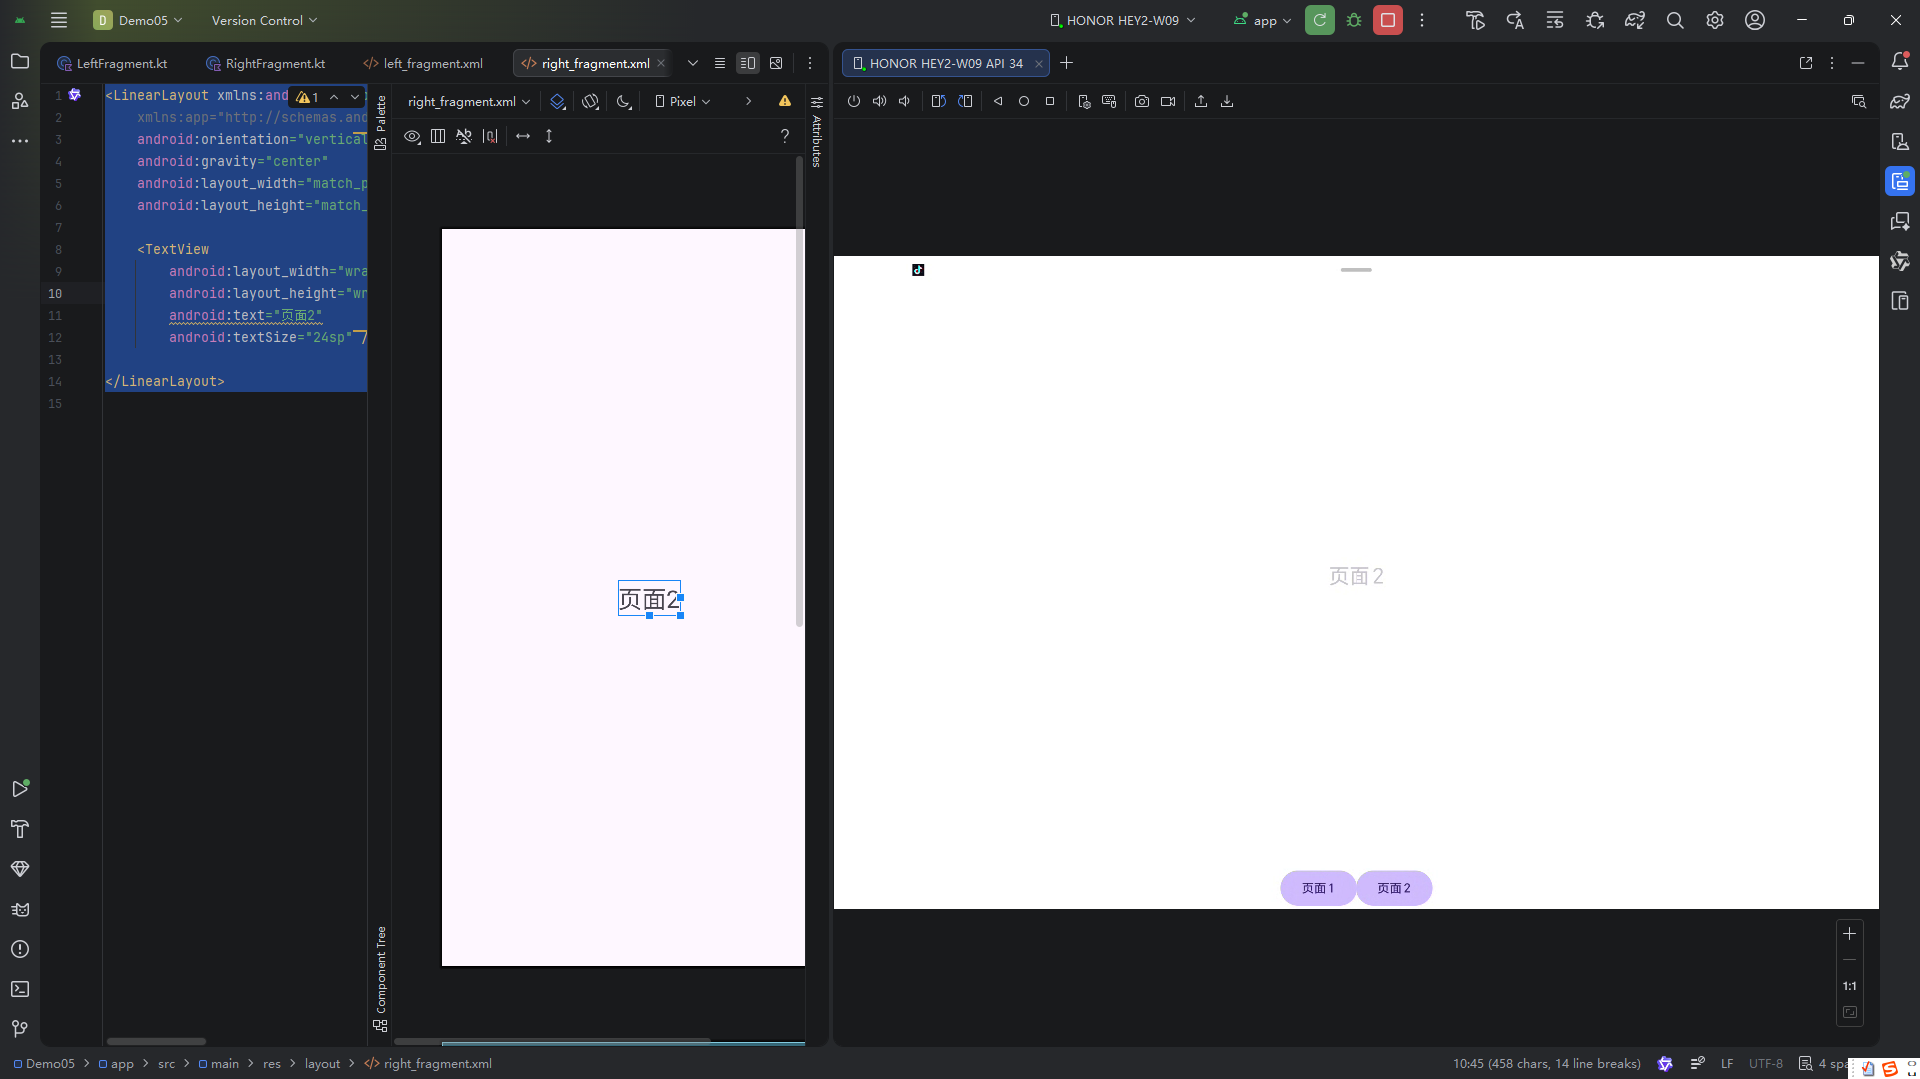Click the Home circle button on emulator
Viewport: 1920px width, 1079px height.
[x=1024, y=101]
